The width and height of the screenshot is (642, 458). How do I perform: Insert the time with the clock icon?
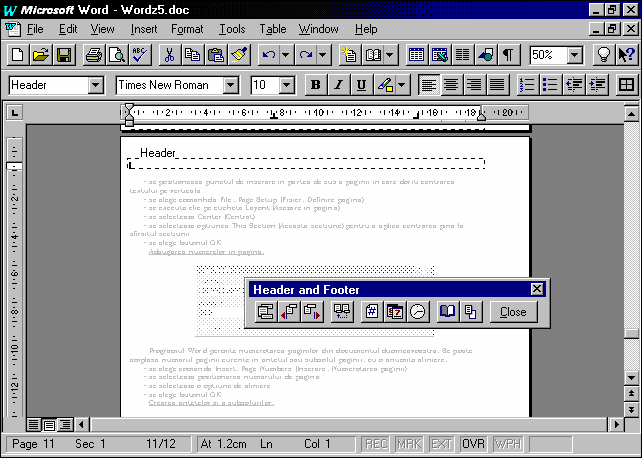(418, 312)
